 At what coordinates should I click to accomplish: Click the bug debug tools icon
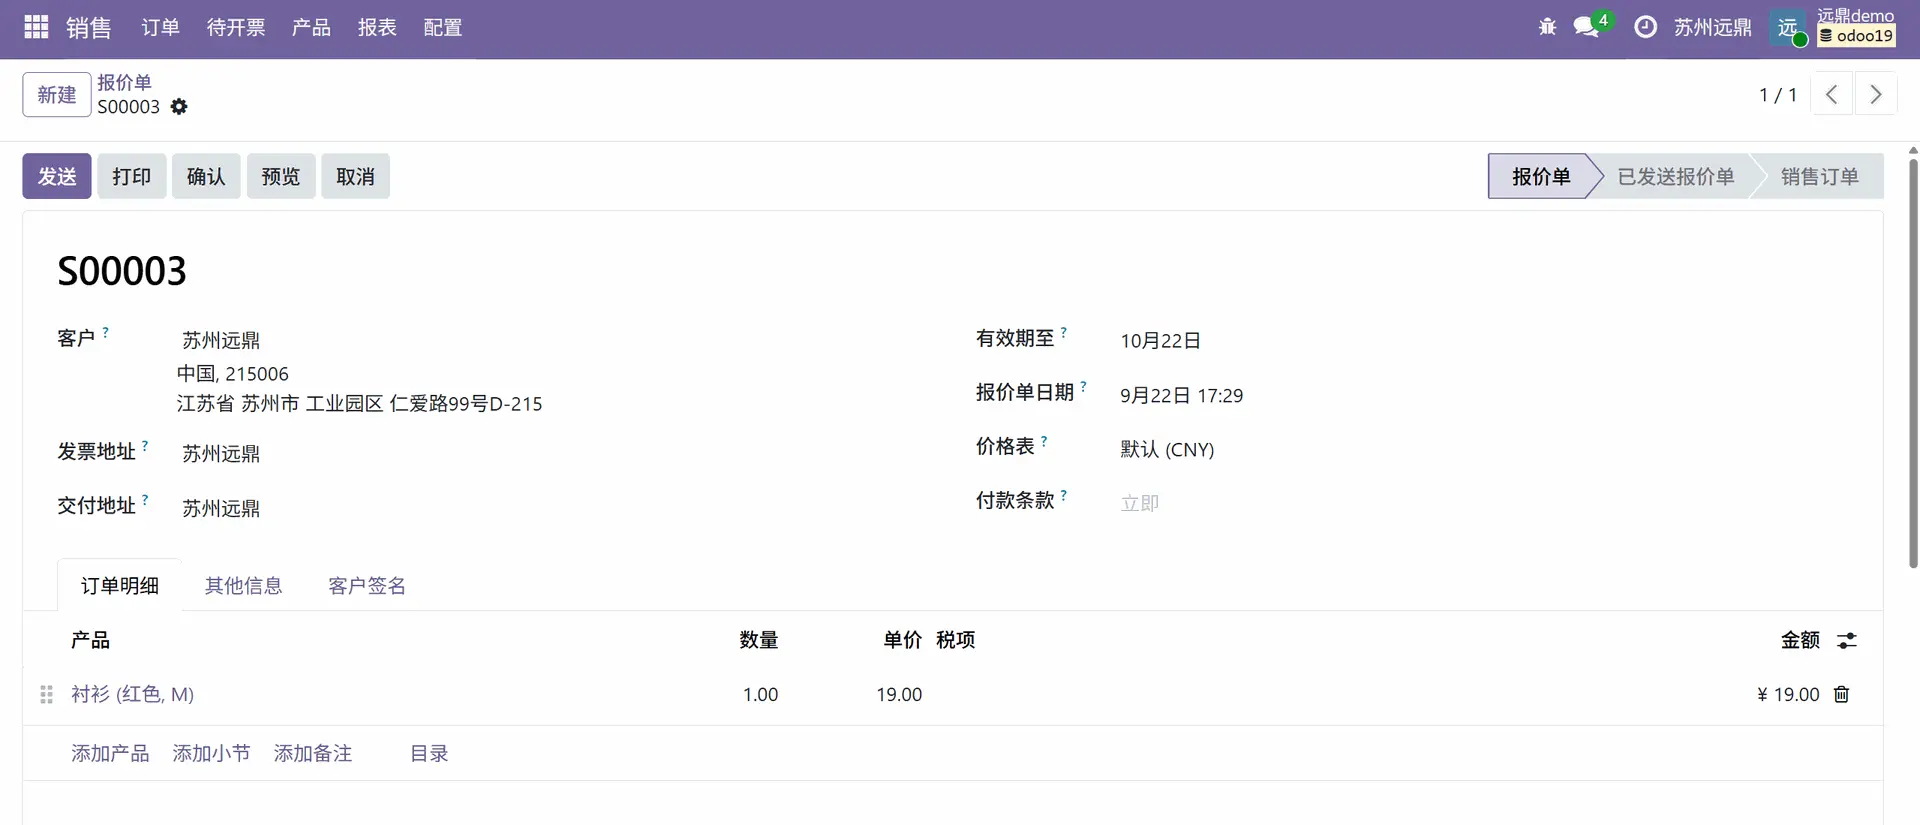(1547, 27)
